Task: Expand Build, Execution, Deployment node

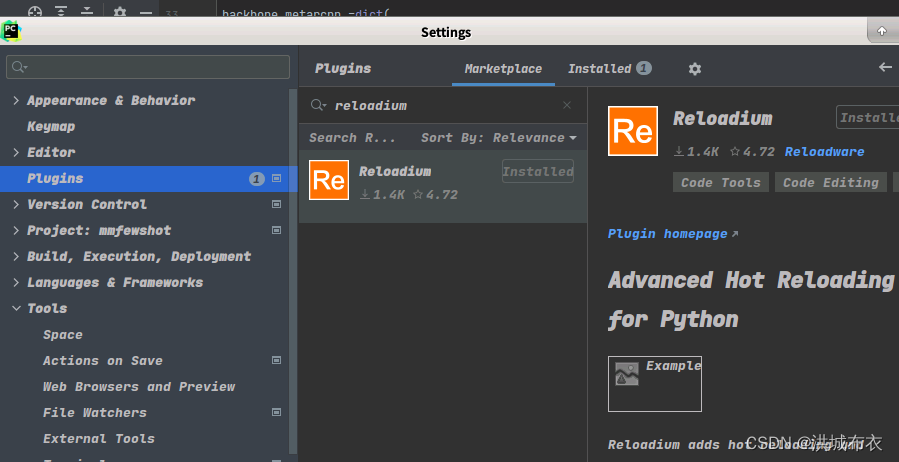Action: click(16, 256)
